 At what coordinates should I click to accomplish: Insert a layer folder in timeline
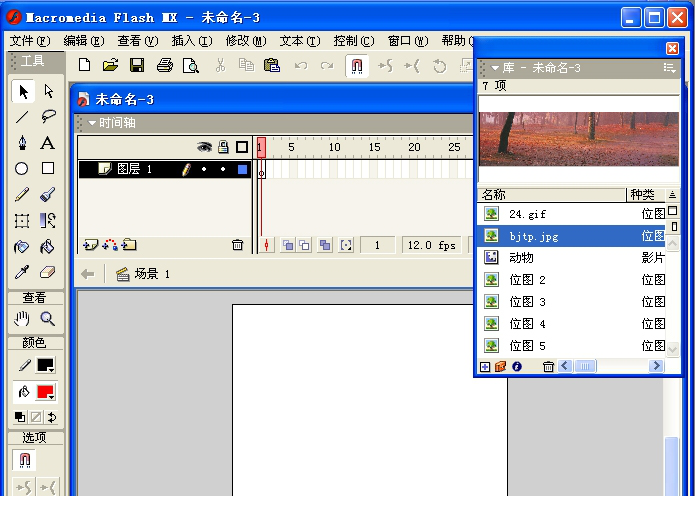(x=129, y=245)
